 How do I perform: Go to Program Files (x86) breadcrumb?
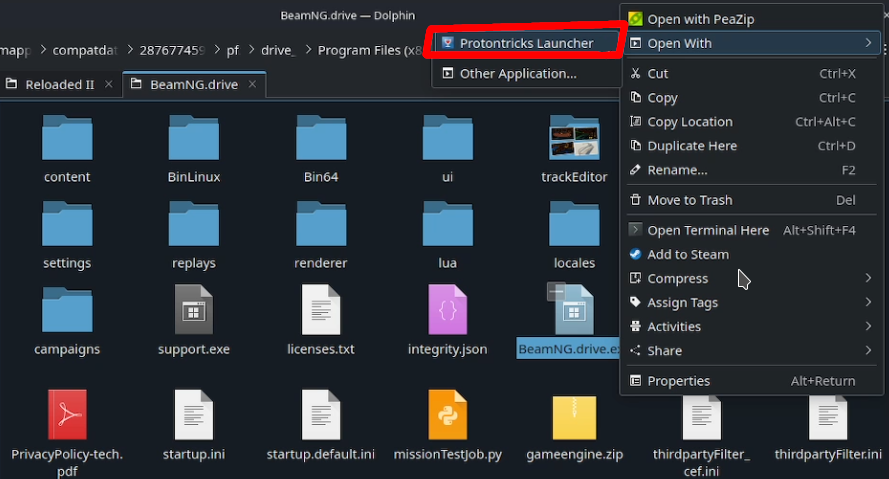pyautogui.click(x=370, y=50)
